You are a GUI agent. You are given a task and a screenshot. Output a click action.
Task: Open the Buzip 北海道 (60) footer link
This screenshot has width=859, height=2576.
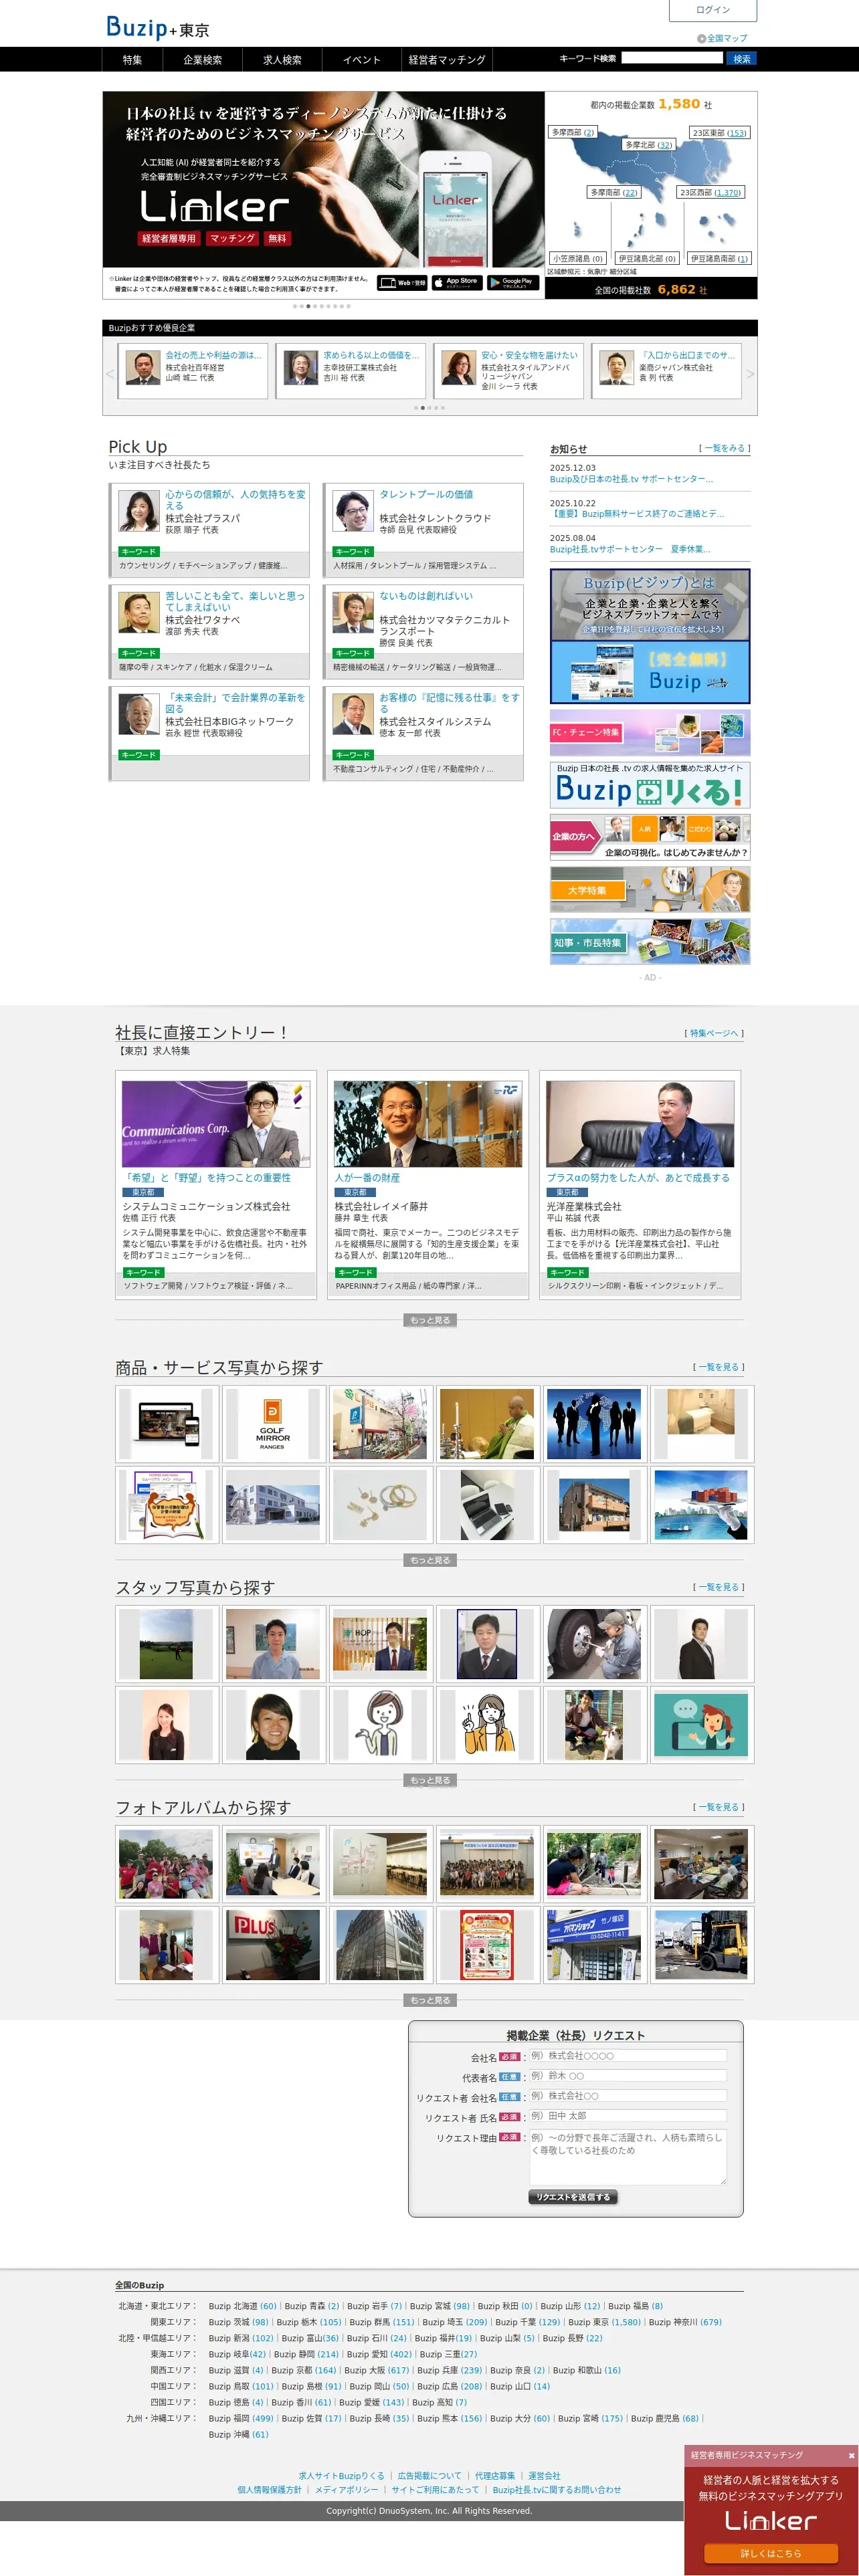coord(242,2306)
